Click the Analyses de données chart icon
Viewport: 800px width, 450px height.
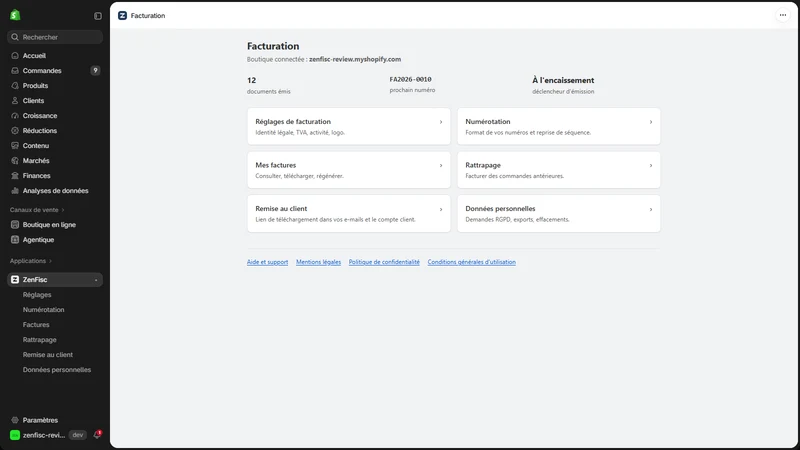pos(15,191)
